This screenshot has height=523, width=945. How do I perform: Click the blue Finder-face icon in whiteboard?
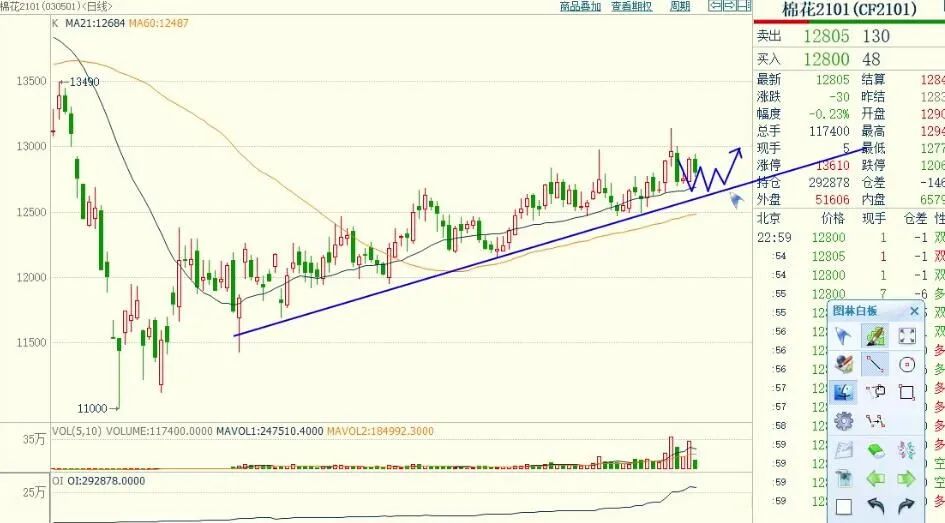(843, 392)
